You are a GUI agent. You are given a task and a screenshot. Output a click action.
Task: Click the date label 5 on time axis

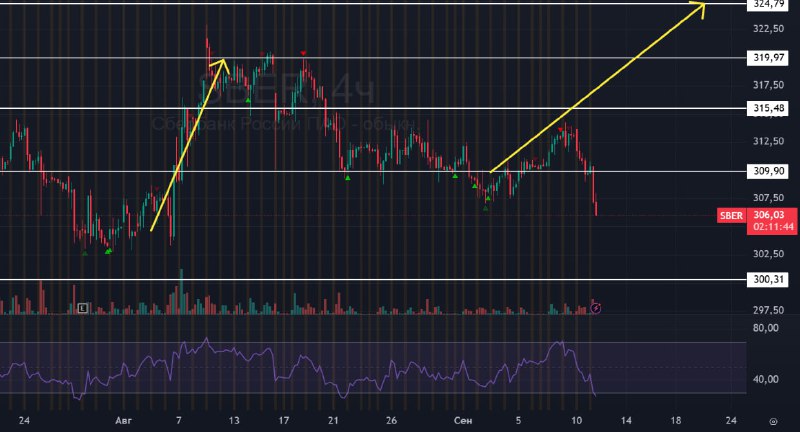pyautogui.click(x=518, y=421)
